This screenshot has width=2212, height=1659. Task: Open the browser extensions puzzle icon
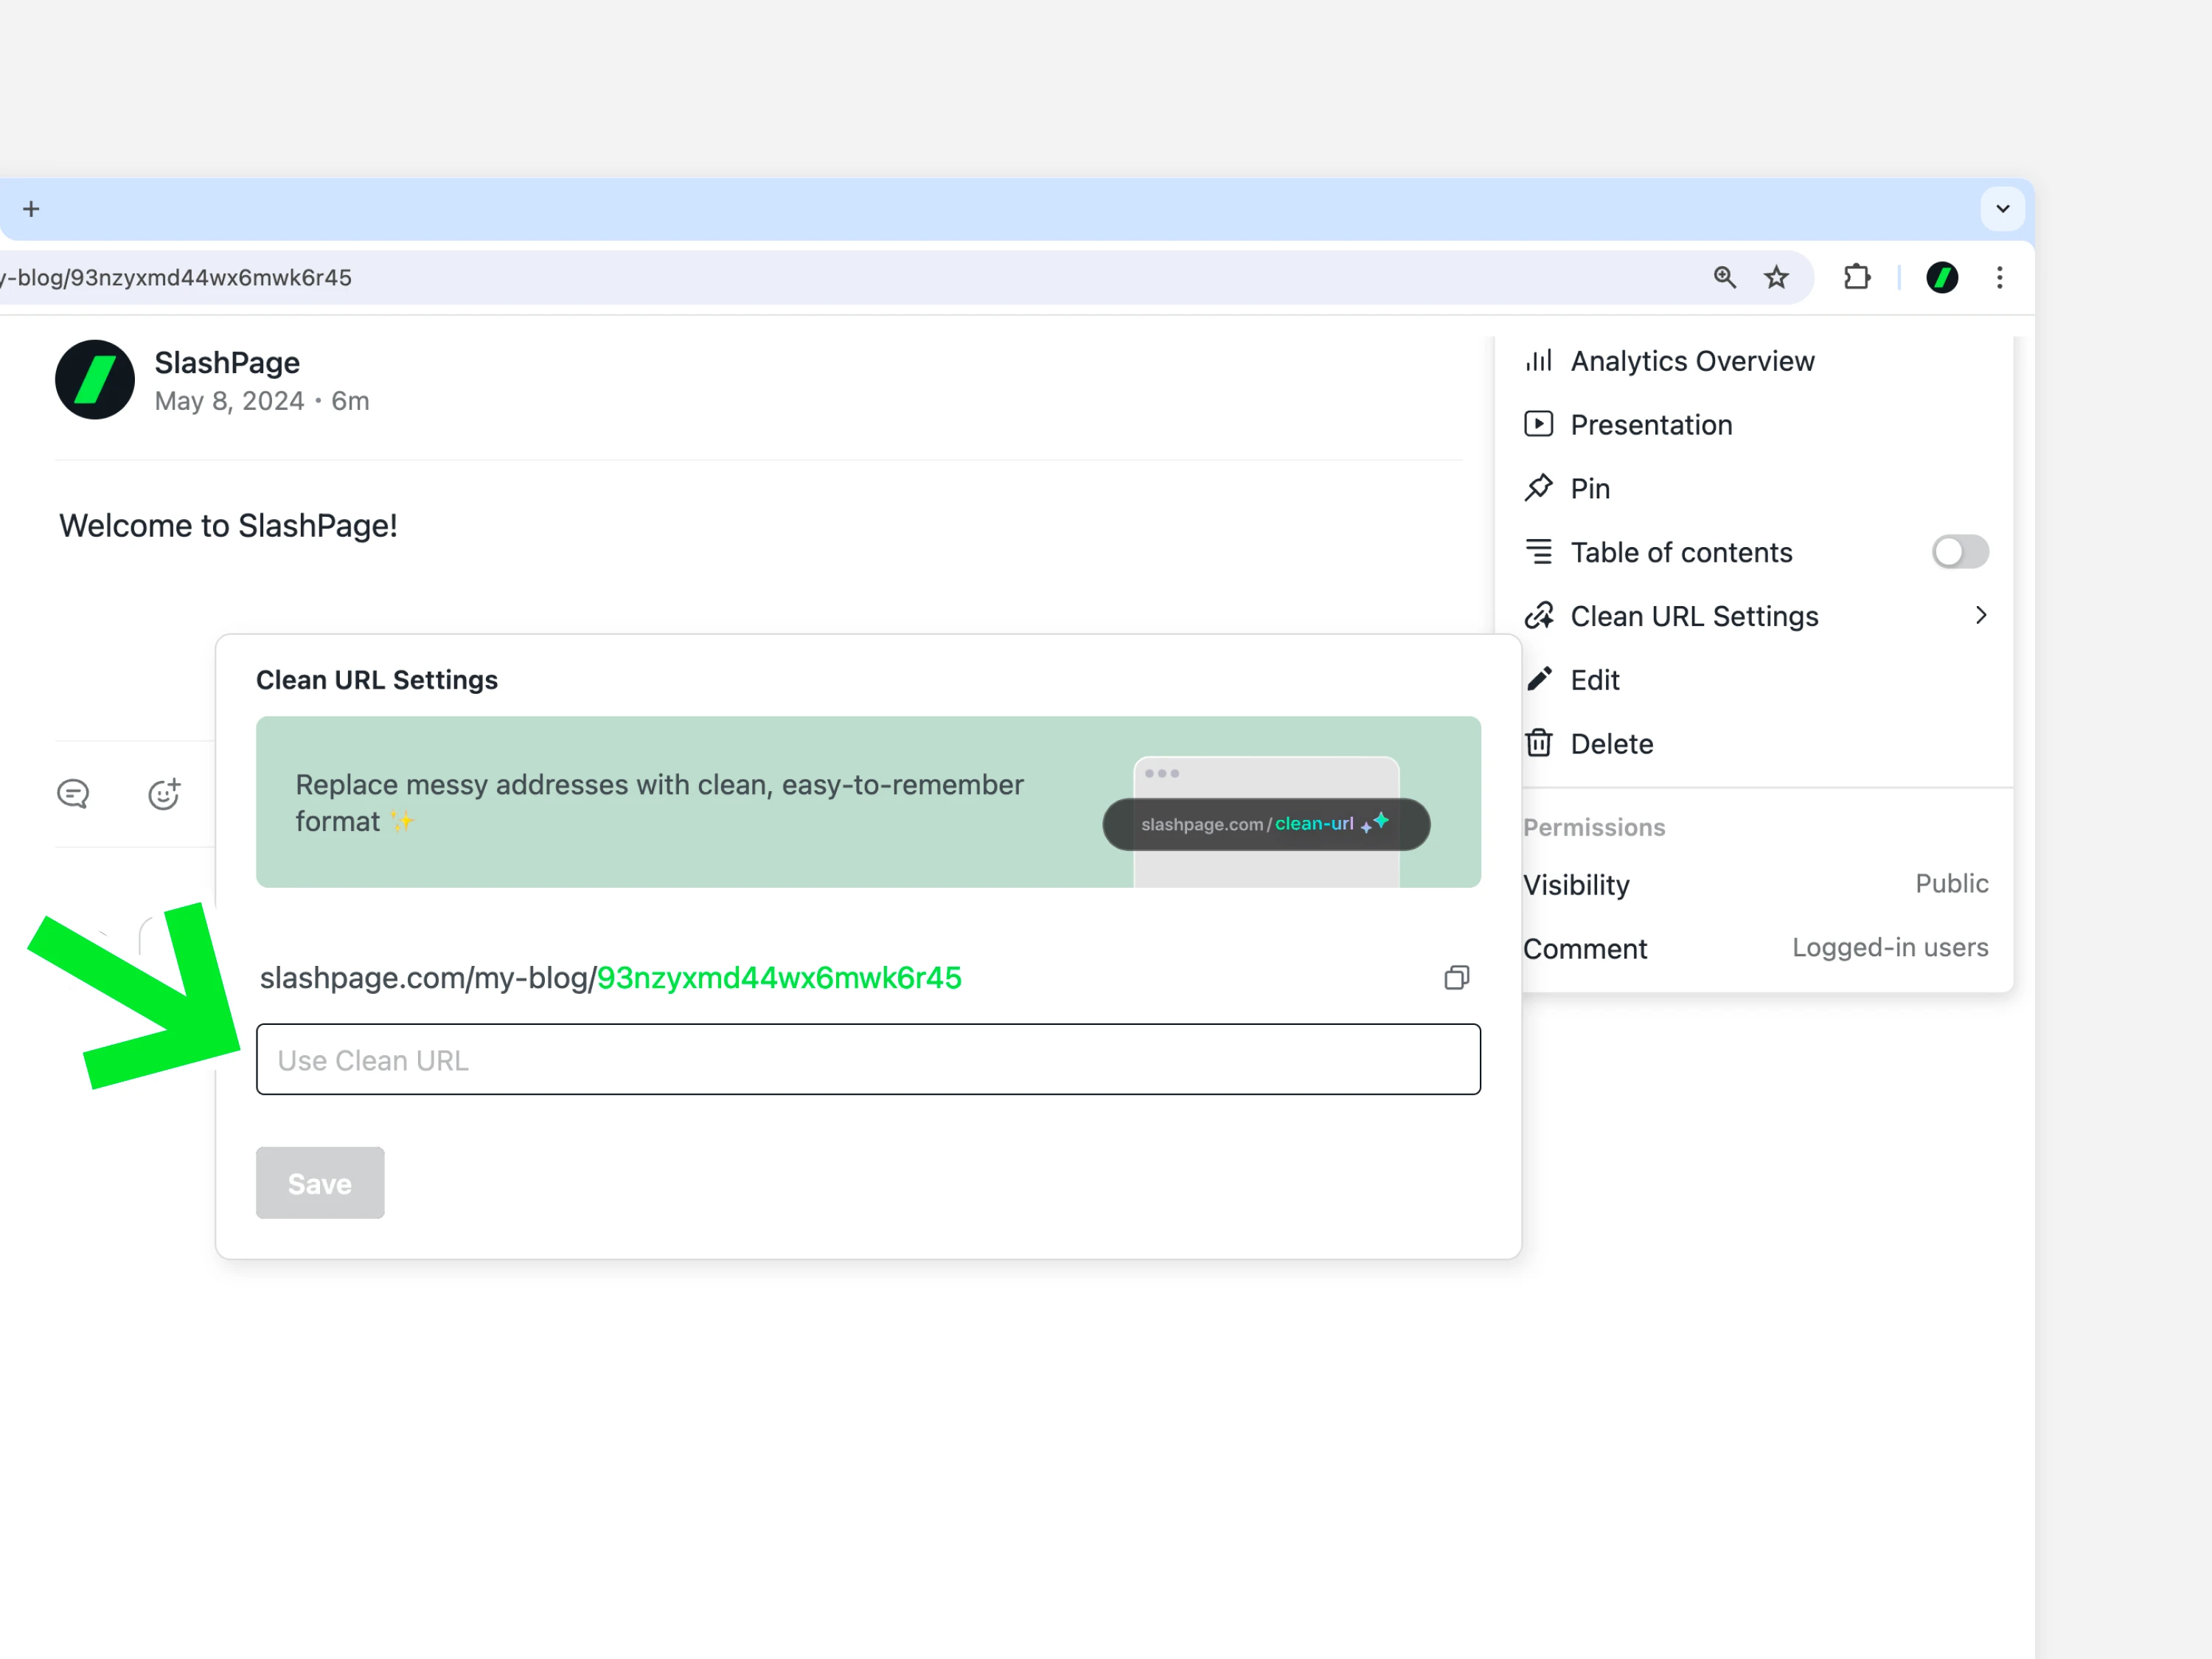point(1857,277)
